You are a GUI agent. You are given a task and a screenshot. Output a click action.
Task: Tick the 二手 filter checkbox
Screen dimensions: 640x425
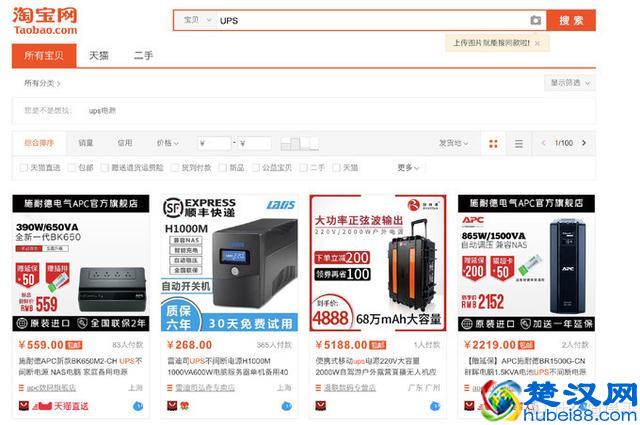303,168
